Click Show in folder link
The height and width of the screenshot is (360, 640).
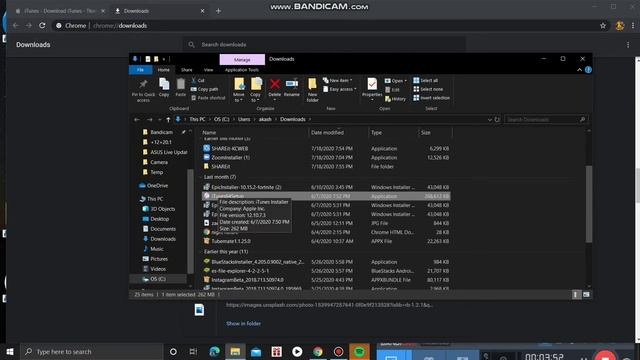243,323
